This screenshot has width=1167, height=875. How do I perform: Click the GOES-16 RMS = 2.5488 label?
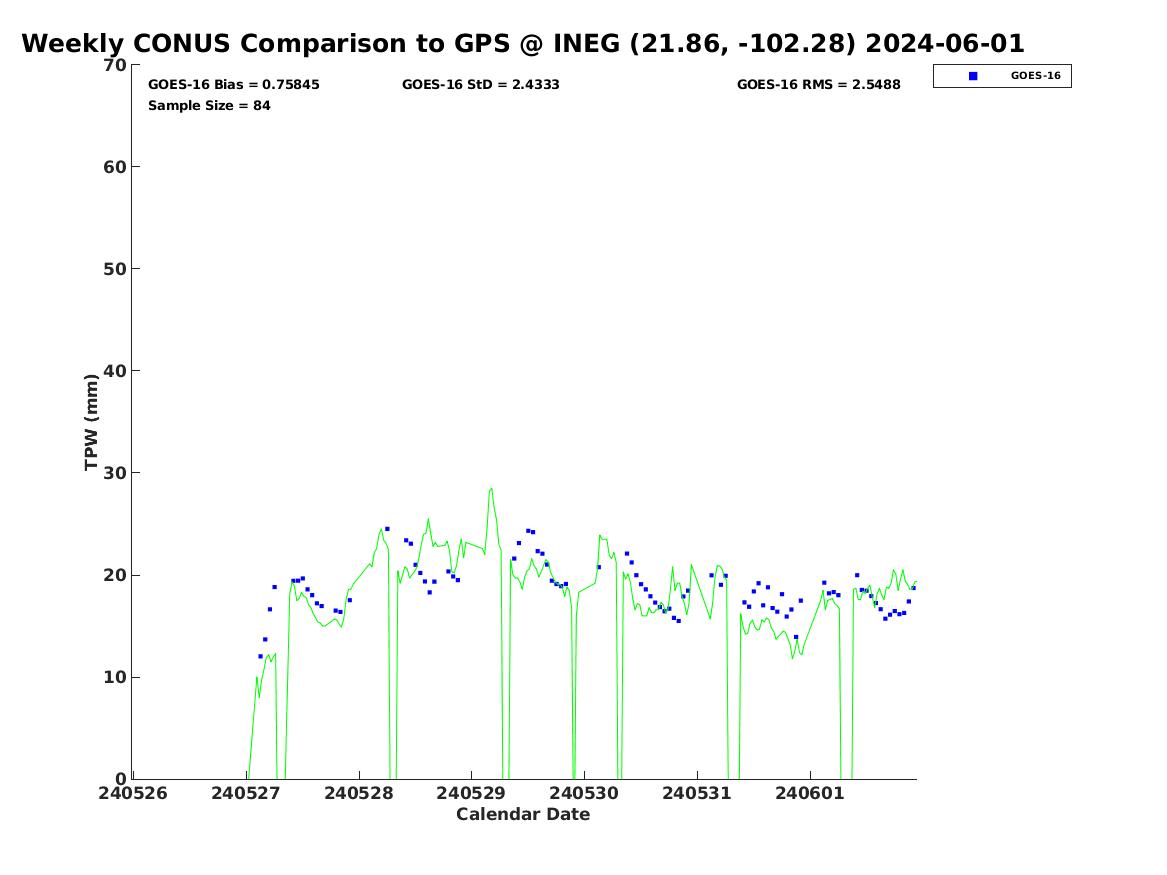point(819,85)
